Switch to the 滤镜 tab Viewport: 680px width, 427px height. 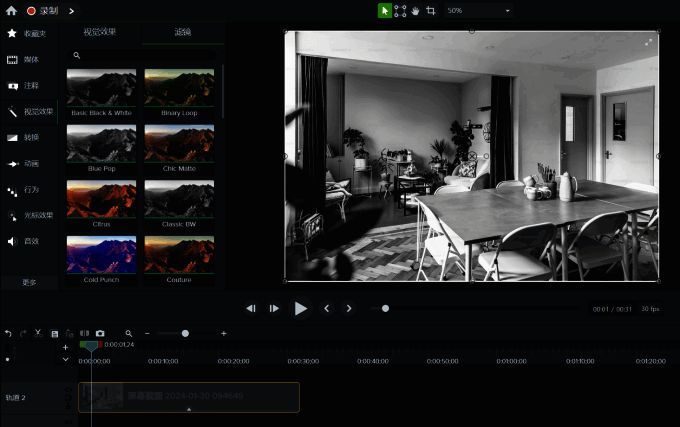[x=183, y=32]
